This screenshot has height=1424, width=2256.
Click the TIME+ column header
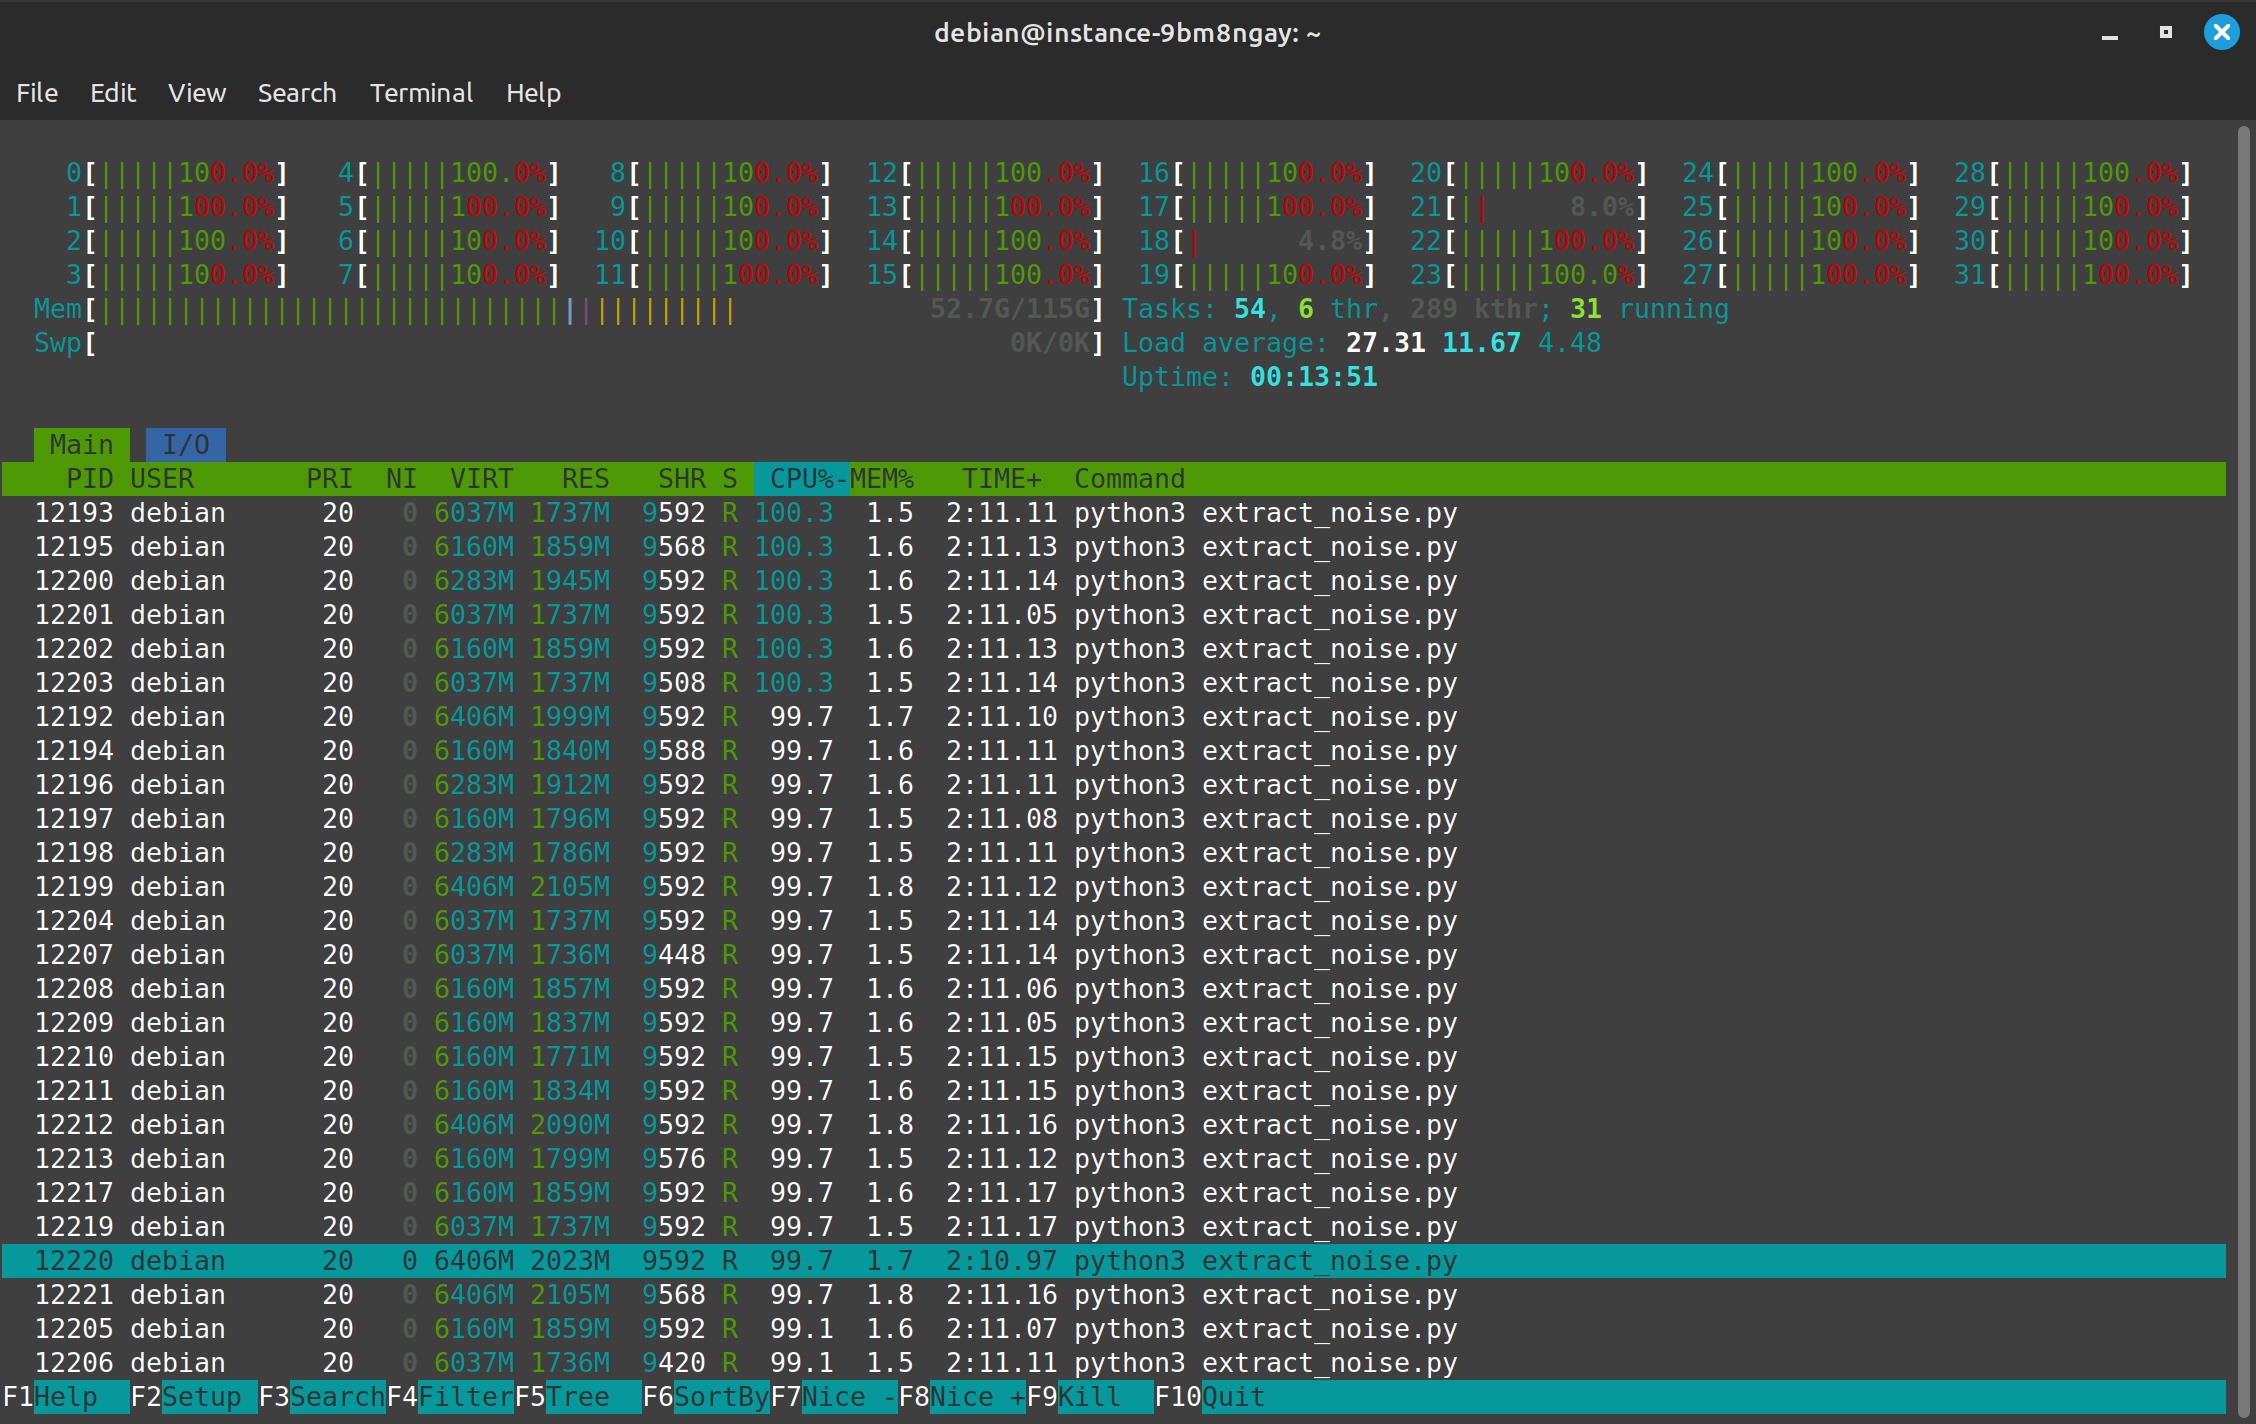[1001, 479]
